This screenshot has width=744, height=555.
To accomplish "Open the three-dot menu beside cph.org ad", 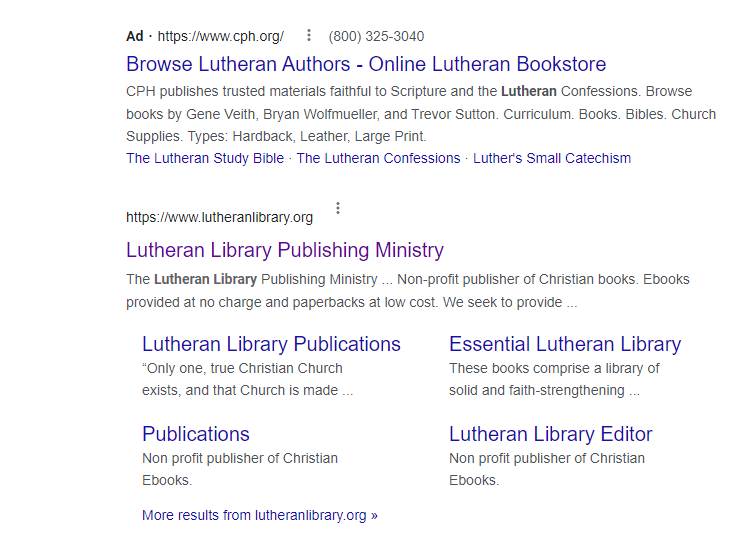I will 309,35.
